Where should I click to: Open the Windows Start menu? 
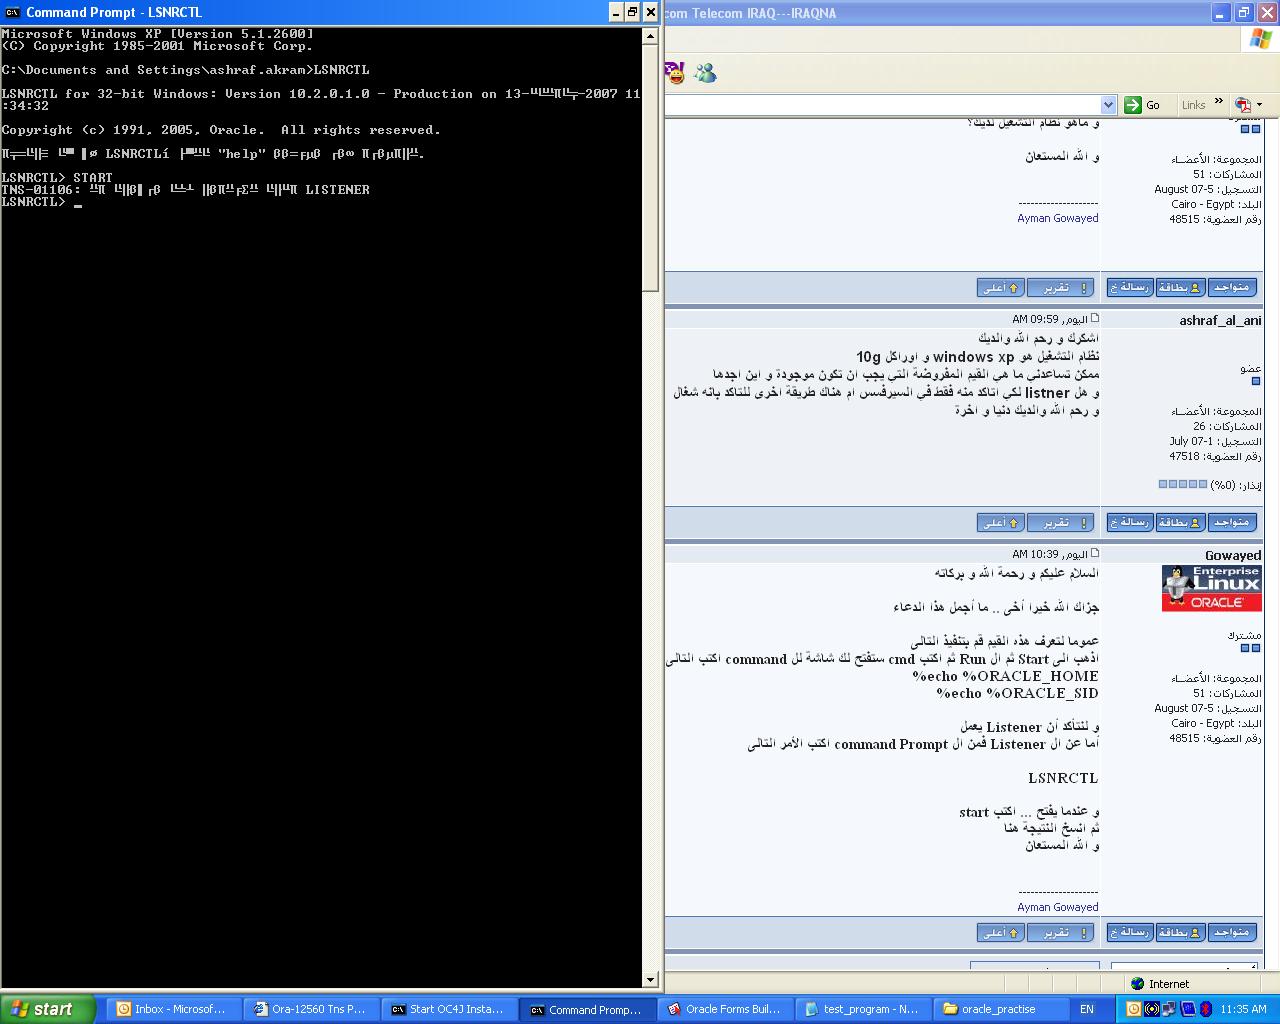pyautogui.click(x=47, y=1009)
